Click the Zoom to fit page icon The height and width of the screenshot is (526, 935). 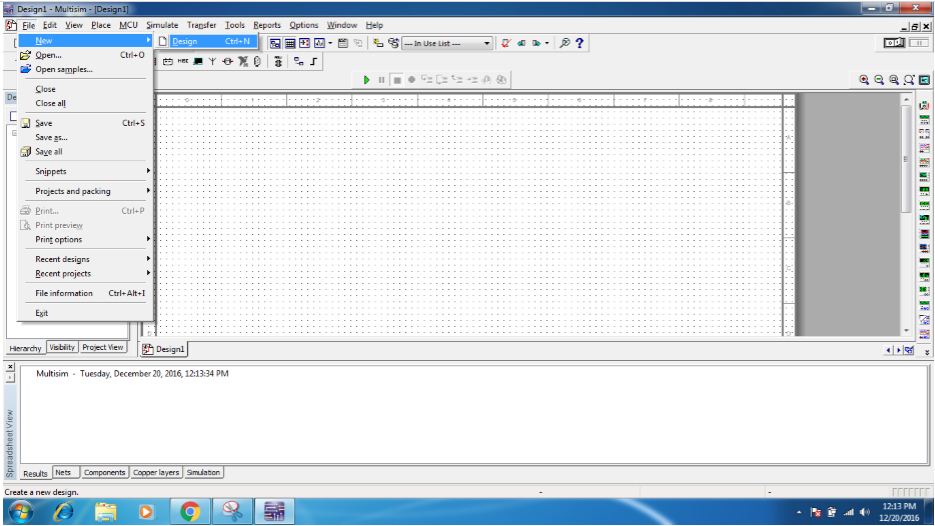pos(908,79)
